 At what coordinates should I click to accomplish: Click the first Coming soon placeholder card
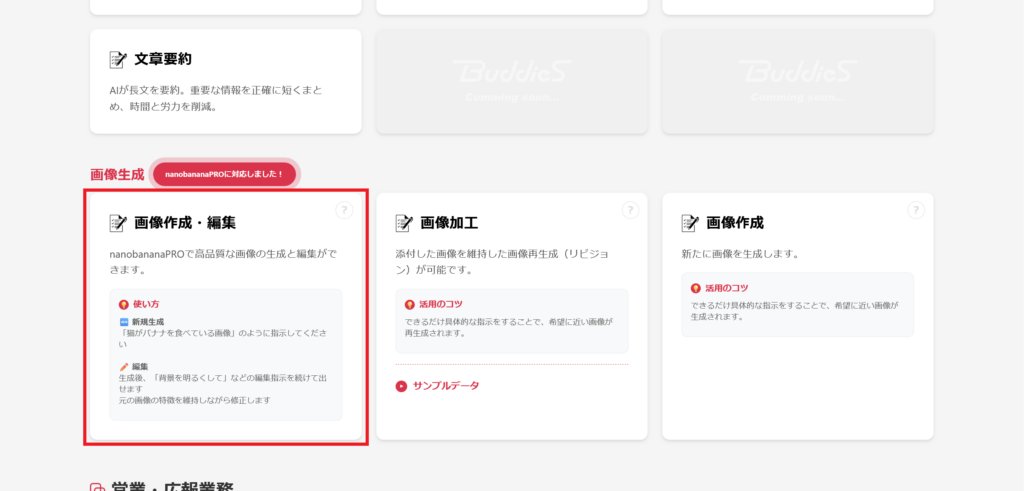click(511, 81)
